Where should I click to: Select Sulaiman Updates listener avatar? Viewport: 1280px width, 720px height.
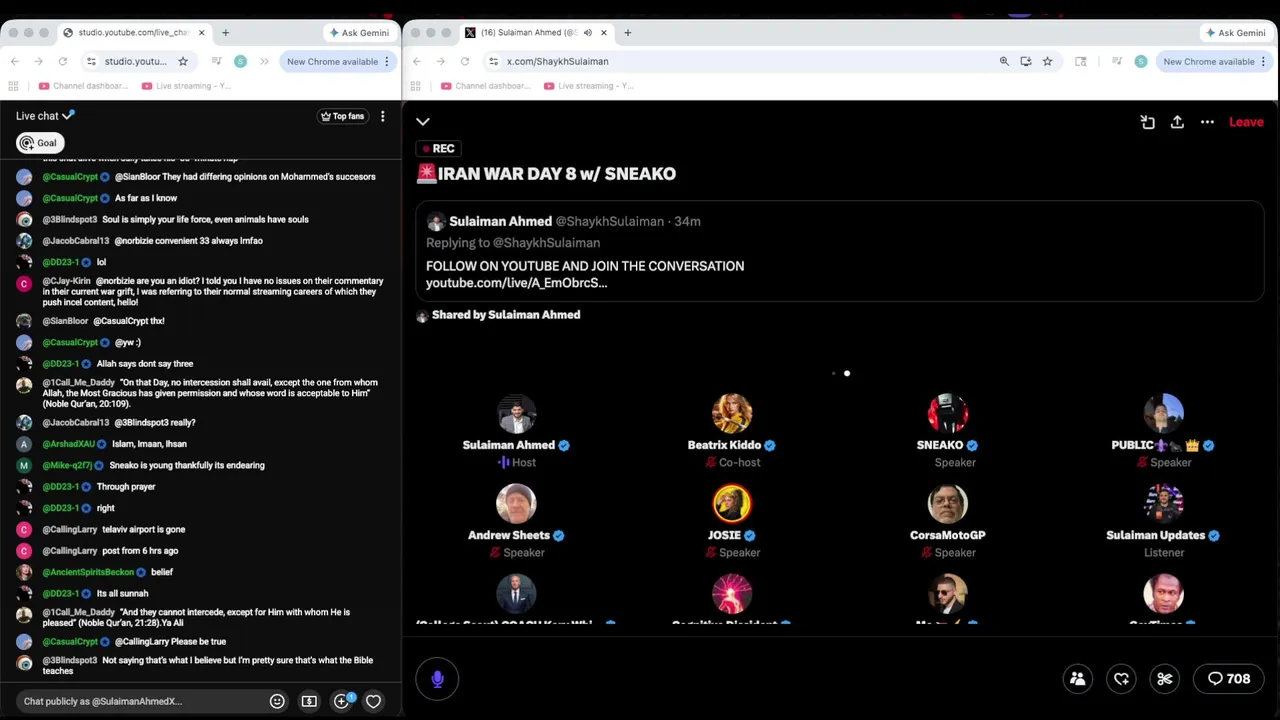(x=1164, y=504)
